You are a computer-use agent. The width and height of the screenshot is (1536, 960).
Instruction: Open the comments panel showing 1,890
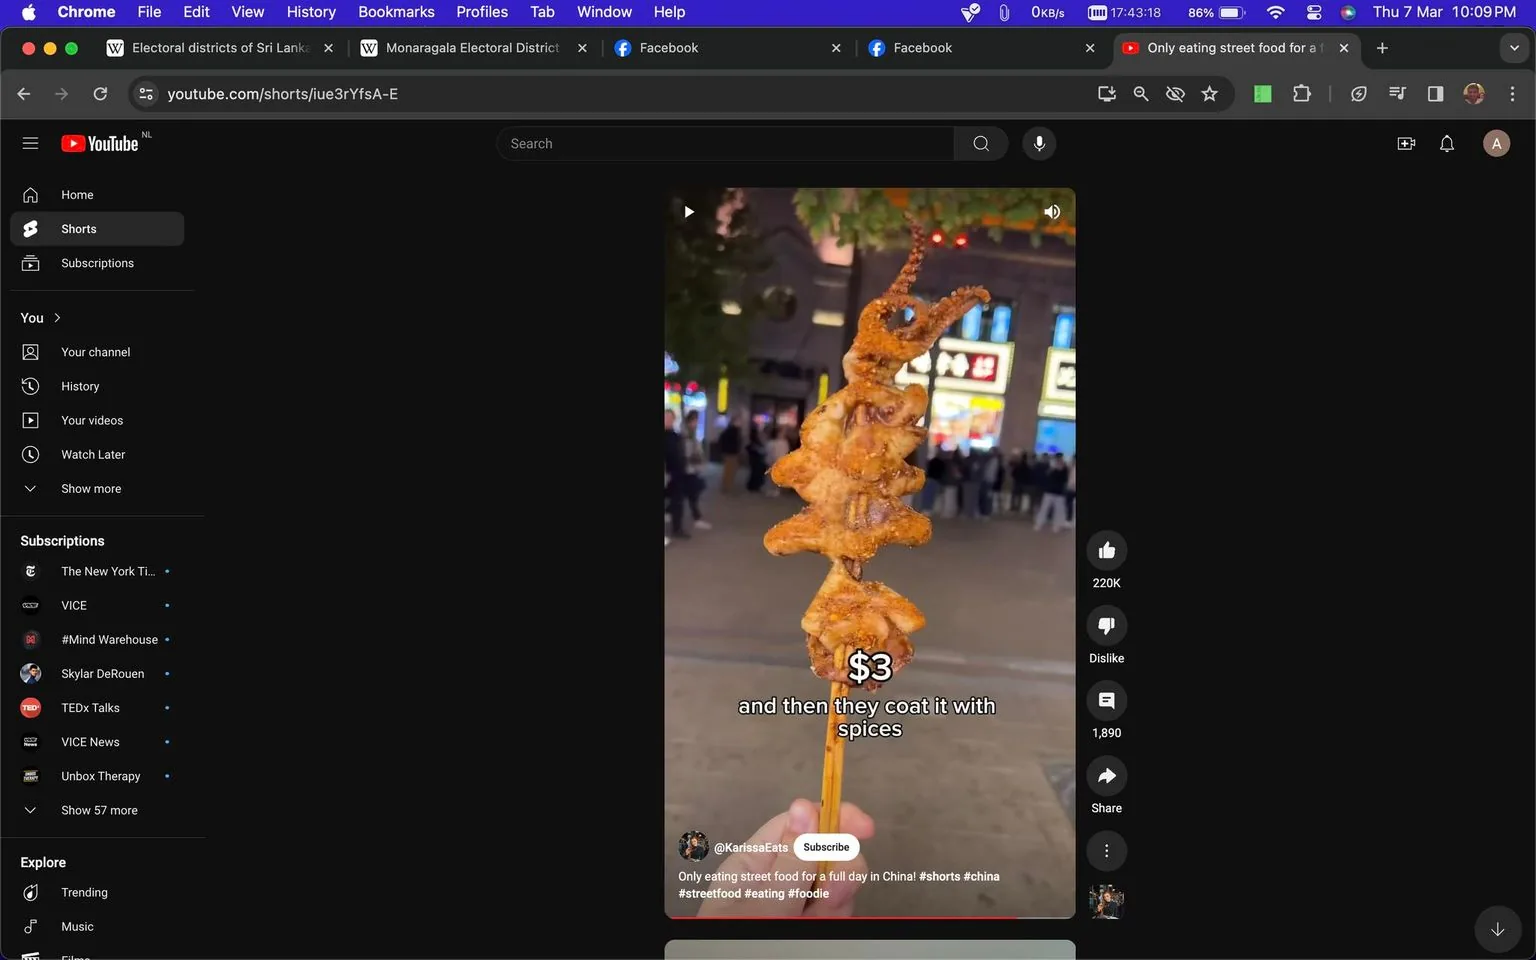[1106, 700]
